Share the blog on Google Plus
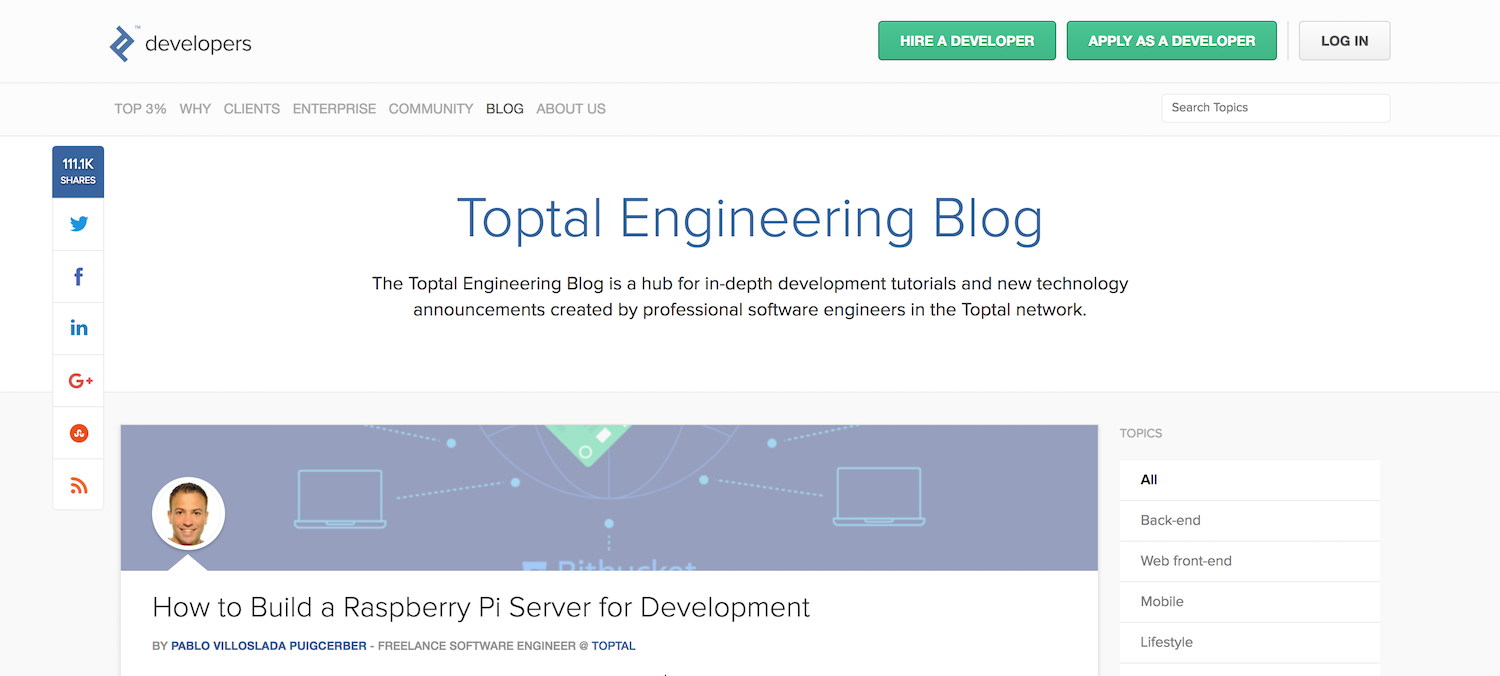The image size is (1500, 676). [78, 381]
